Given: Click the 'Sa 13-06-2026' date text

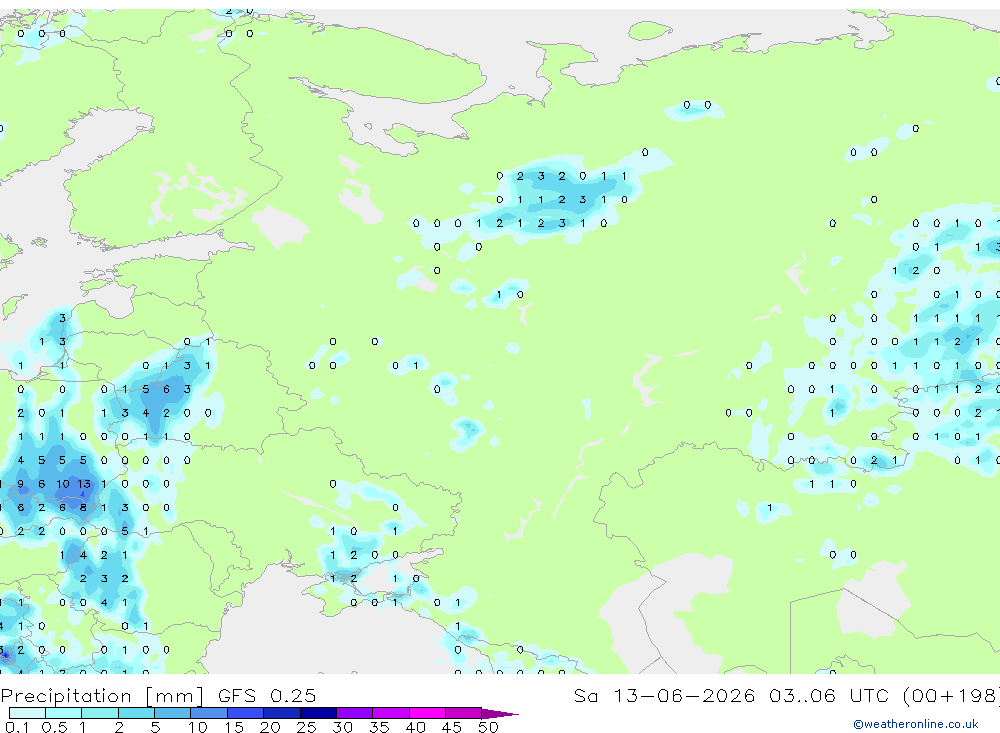Looking at the screenshot, I should click(664, 695).
